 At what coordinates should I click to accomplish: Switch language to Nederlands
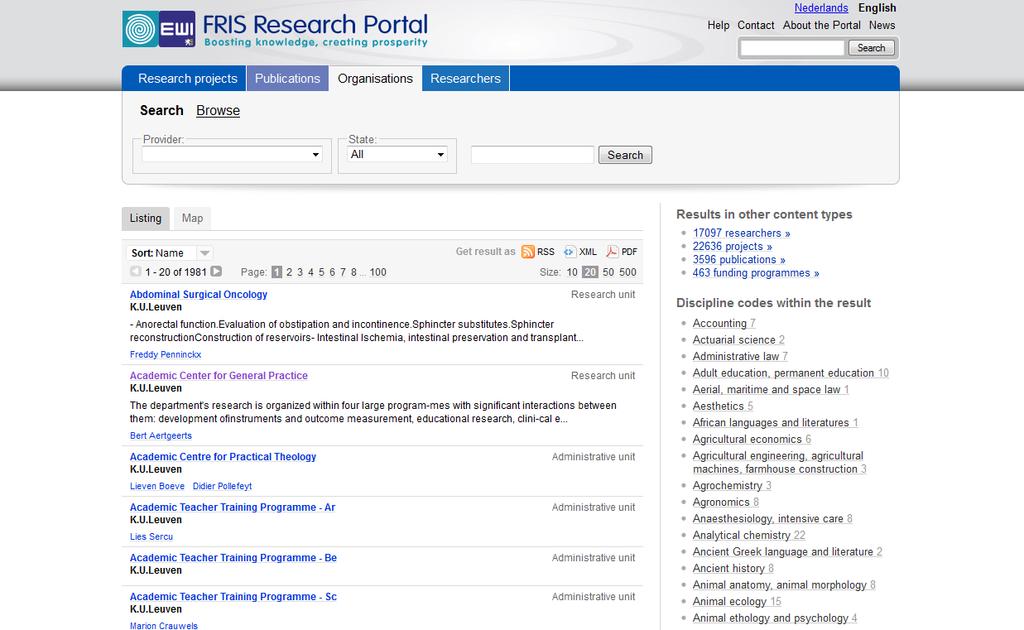[x=821, y=8]
